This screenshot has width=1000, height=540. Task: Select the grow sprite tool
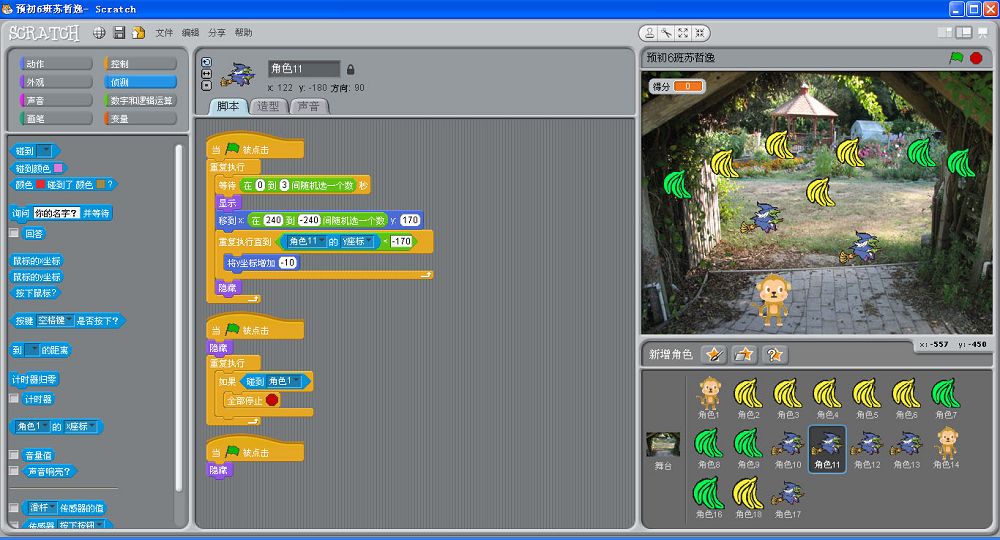click(682, 33)
